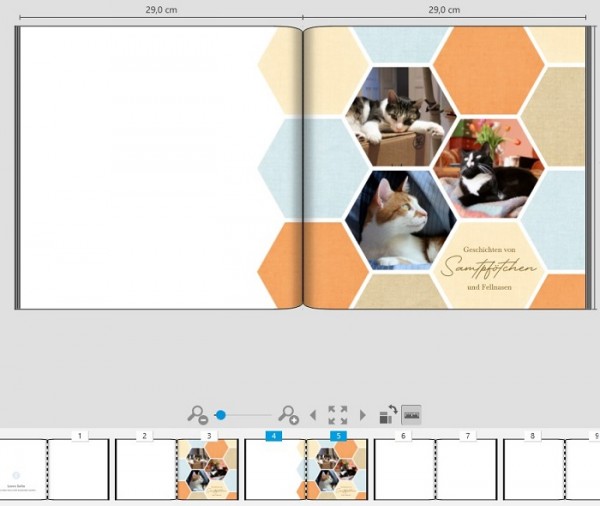Open blank page 6 thumbnail

tap(404, 469)
